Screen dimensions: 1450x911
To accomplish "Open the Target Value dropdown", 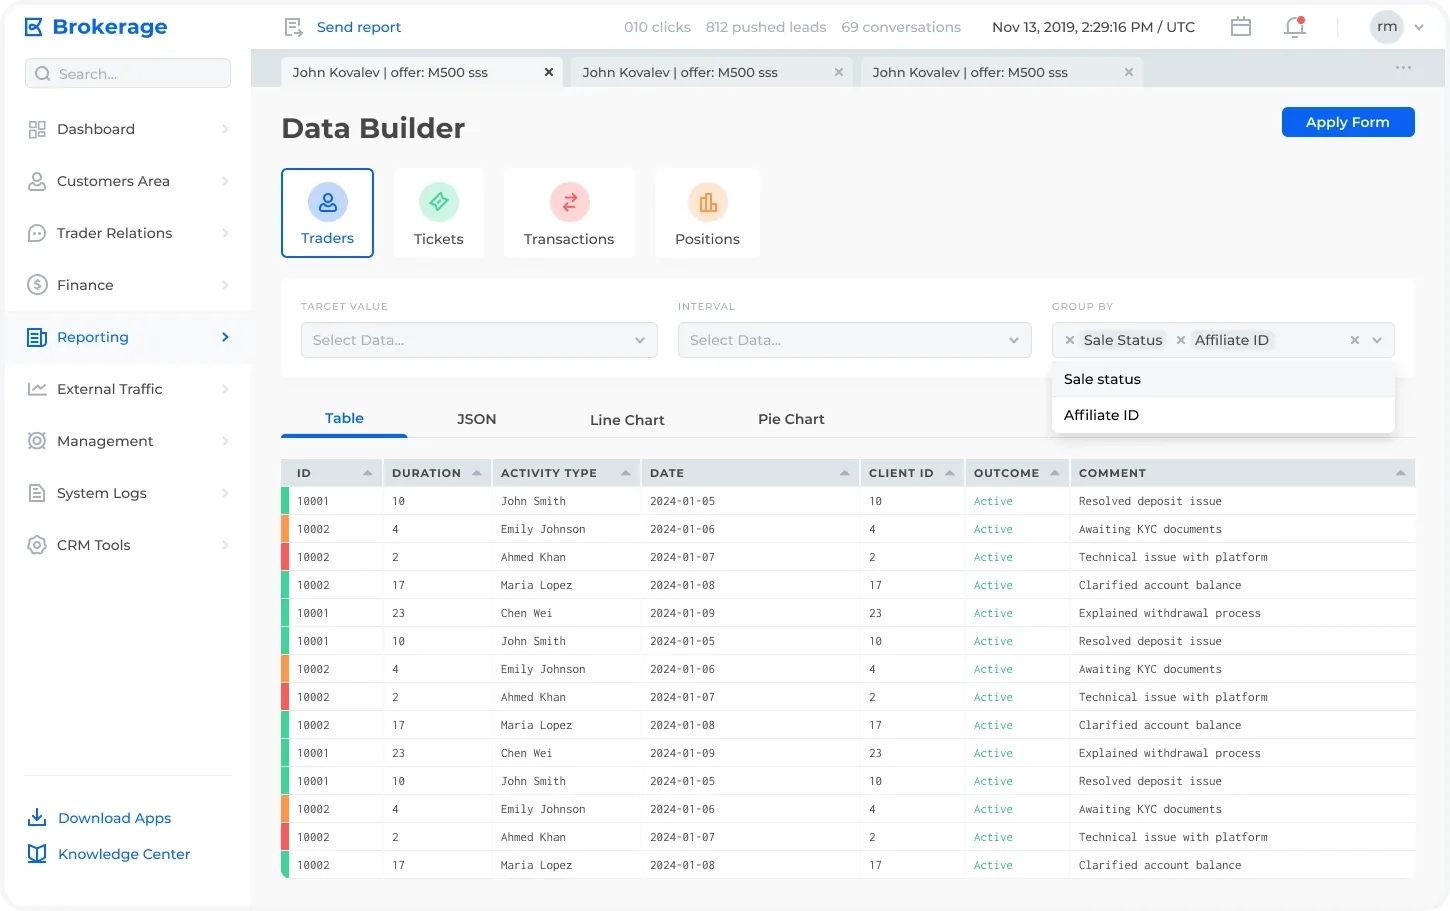I will [479, 340].
